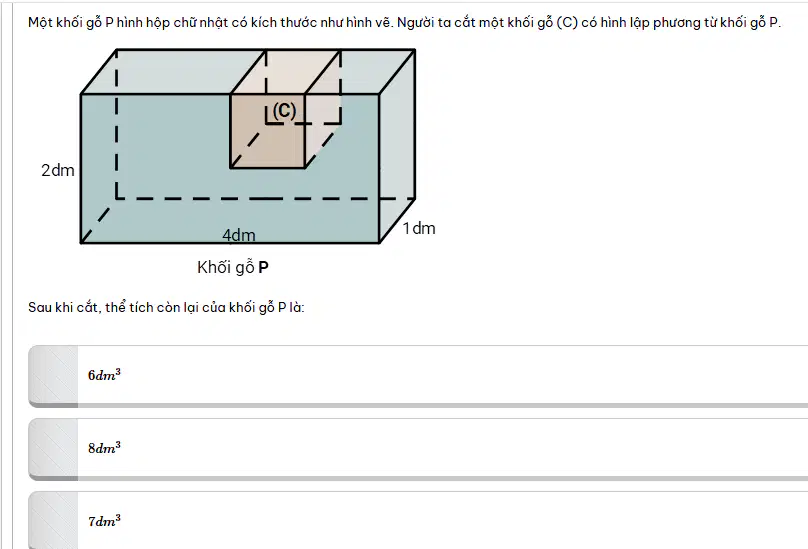Click the top face of cube C
The height and width of the screenshot is (549, 808).
pyautogui.click(x=285, y=72)
